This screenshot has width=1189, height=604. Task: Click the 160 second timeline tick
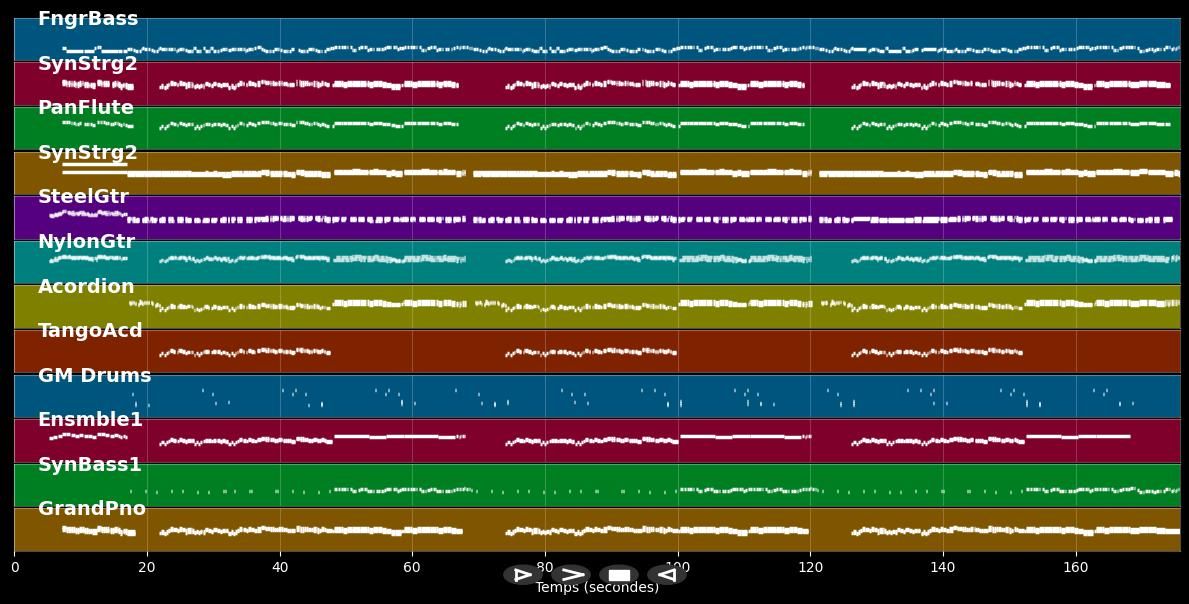[x=1075, y=568]
